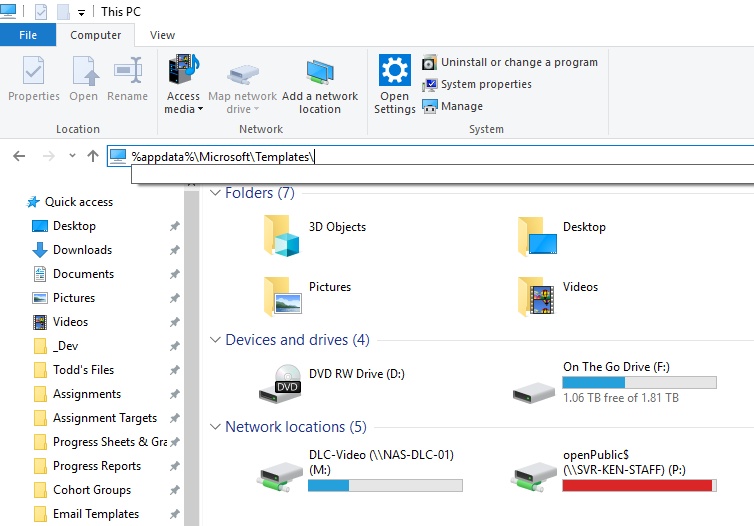Go up one folder level arrow
This screenshot has width=754, height=526.
[x=93, y=156]
